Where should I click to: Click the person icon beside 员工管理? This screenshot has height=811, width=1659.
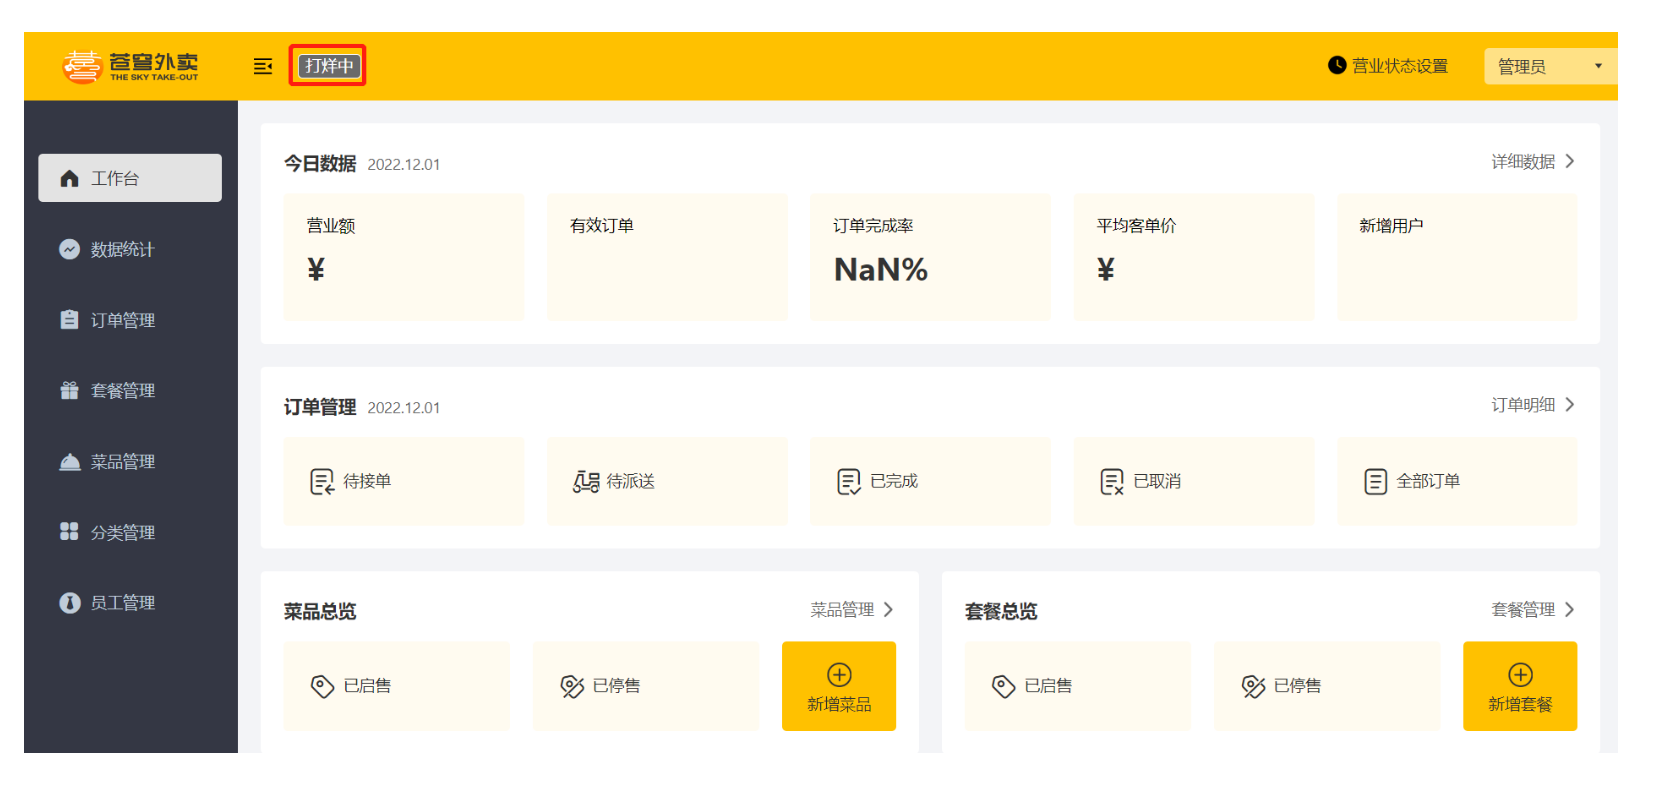[69, 602]
